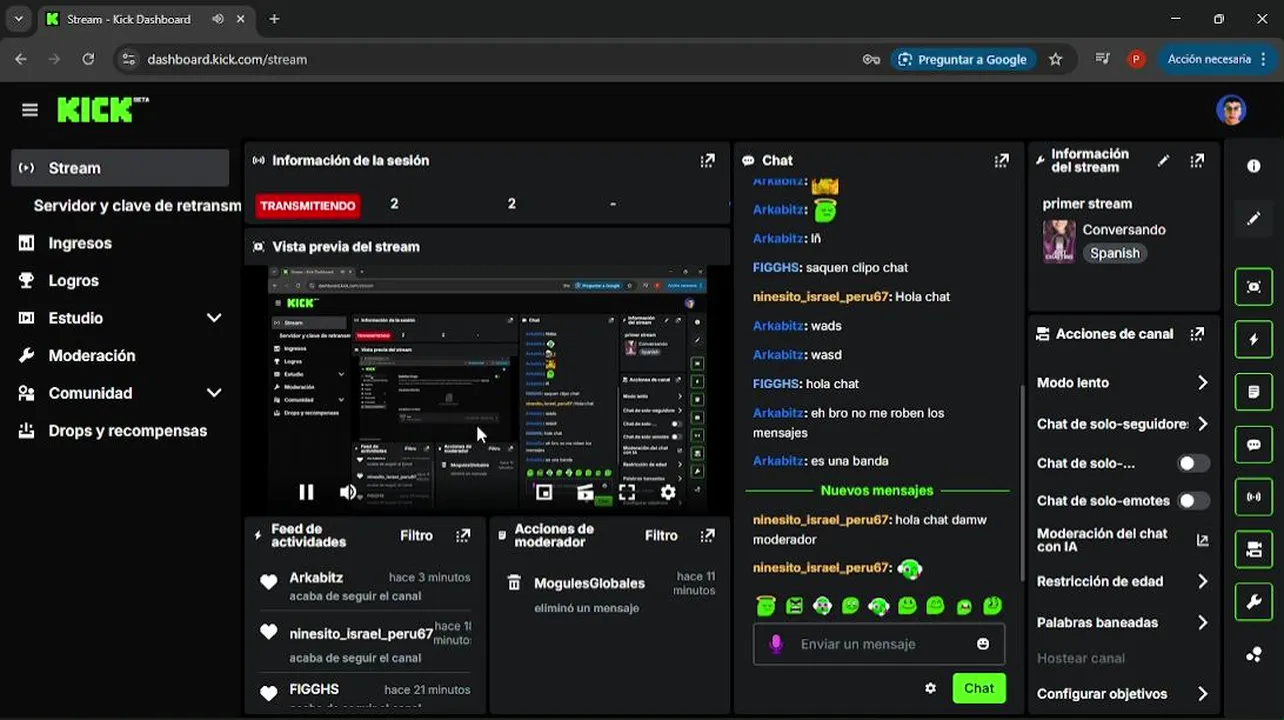Toggle the stream preview widget icon in the right sidebar

pyautogui.click(x=1254, y=287)
